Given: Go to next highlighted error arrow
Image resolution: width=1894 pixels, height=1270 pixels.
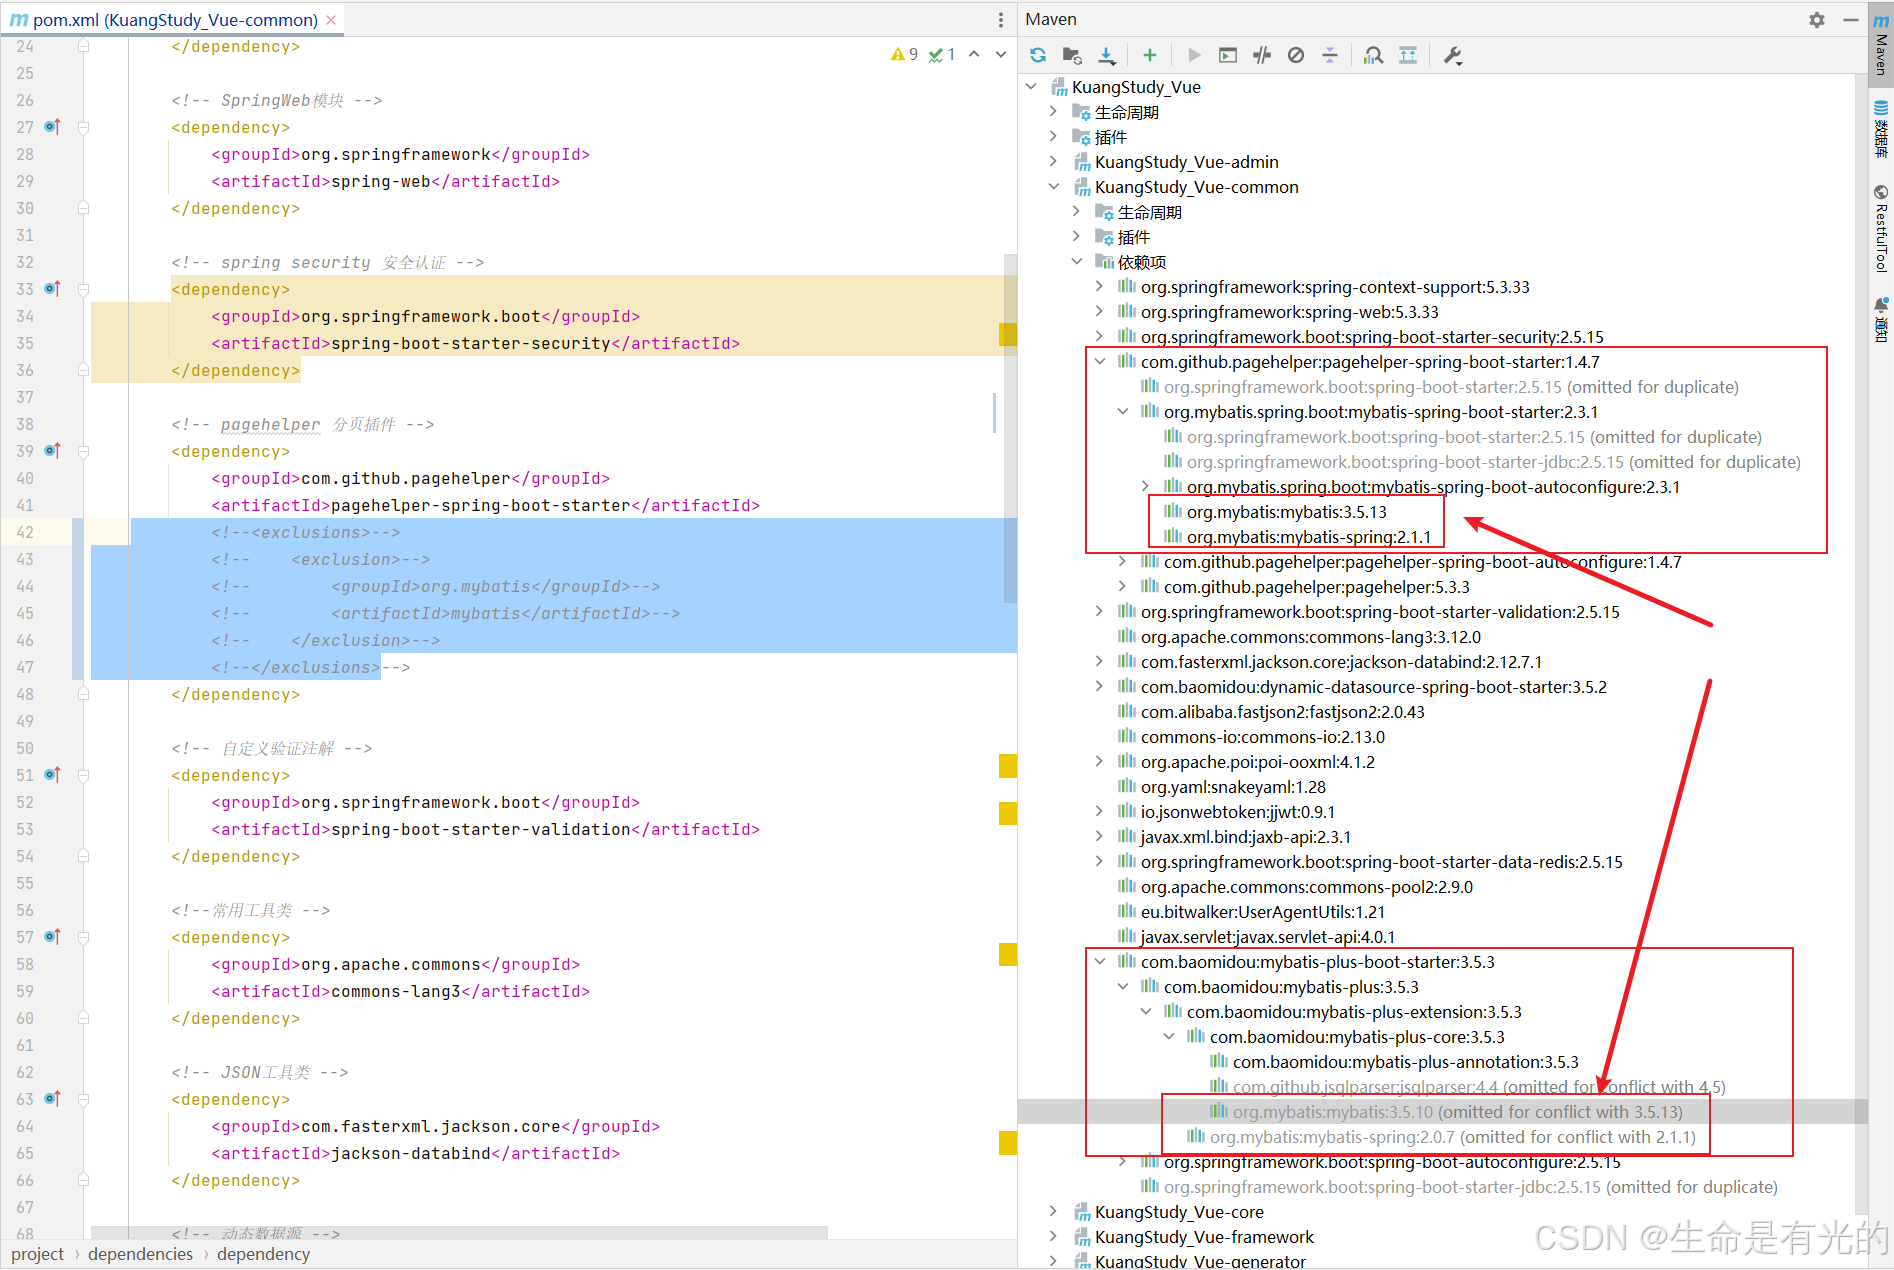Looking at the screenshot, I should (1001, 54).
